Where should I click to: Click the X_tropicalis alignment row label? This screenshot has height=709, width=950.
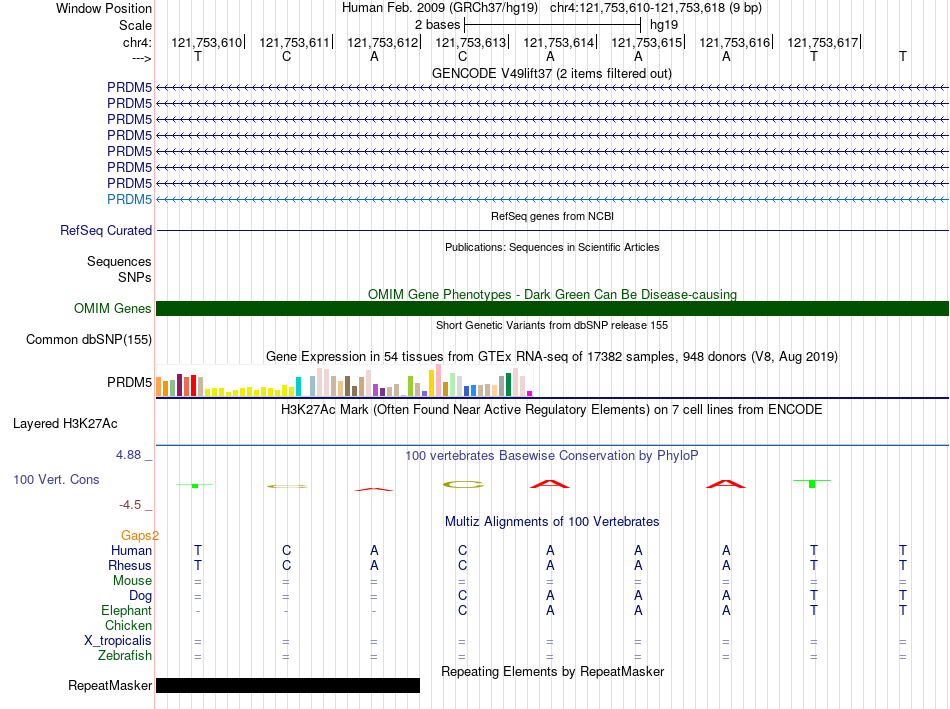click(x=118, y=641)
